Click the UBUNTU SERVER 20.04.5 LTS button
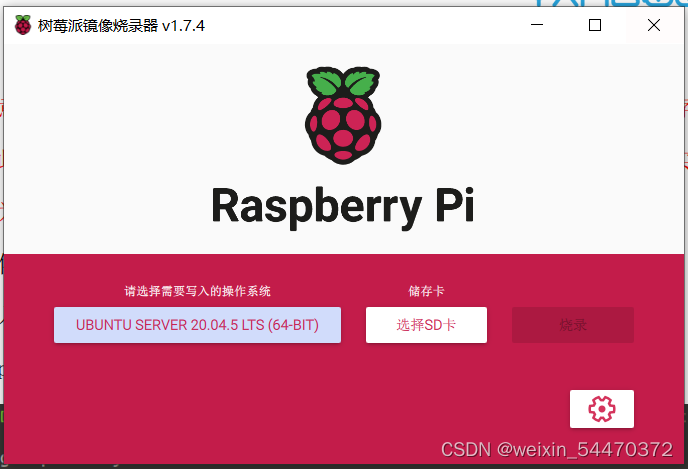This screenshot has height=469, width=688. (197, 325)
